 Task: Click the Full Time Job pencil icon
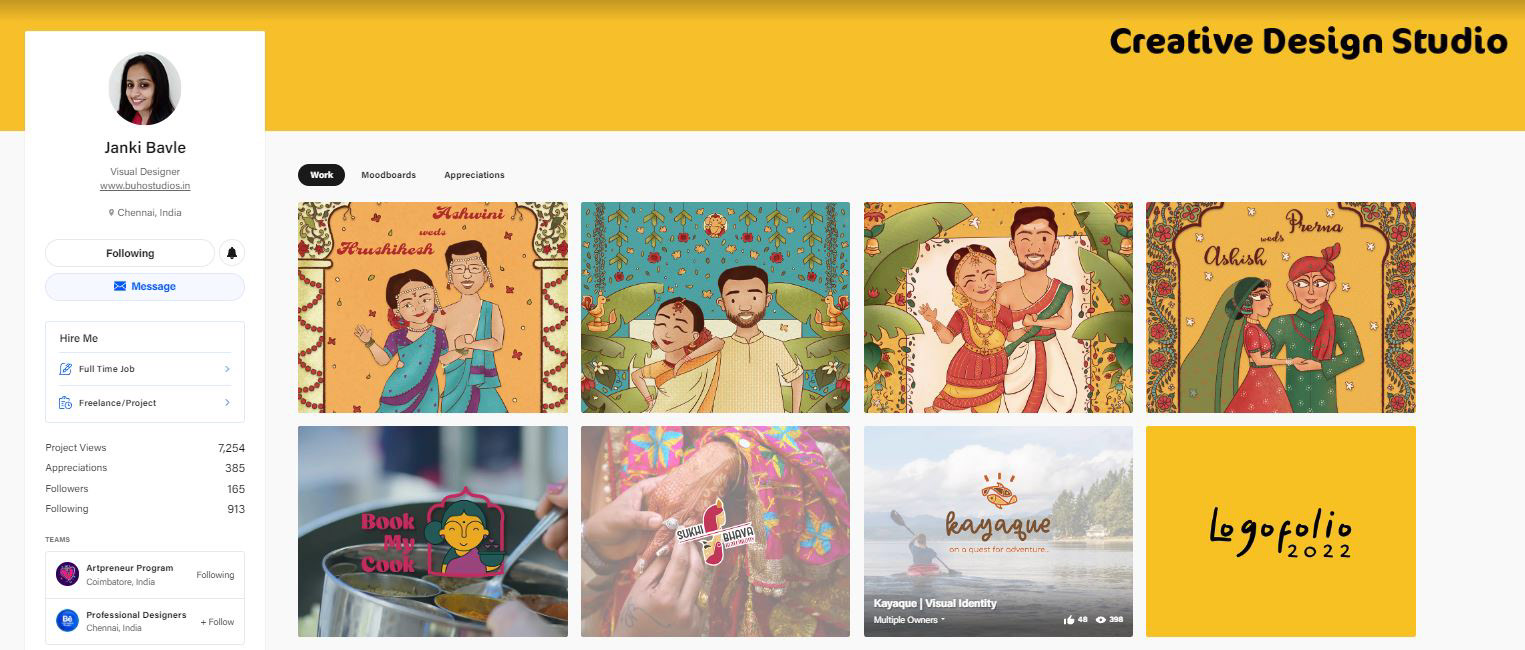pyautogui.click(x=66, y=369)
